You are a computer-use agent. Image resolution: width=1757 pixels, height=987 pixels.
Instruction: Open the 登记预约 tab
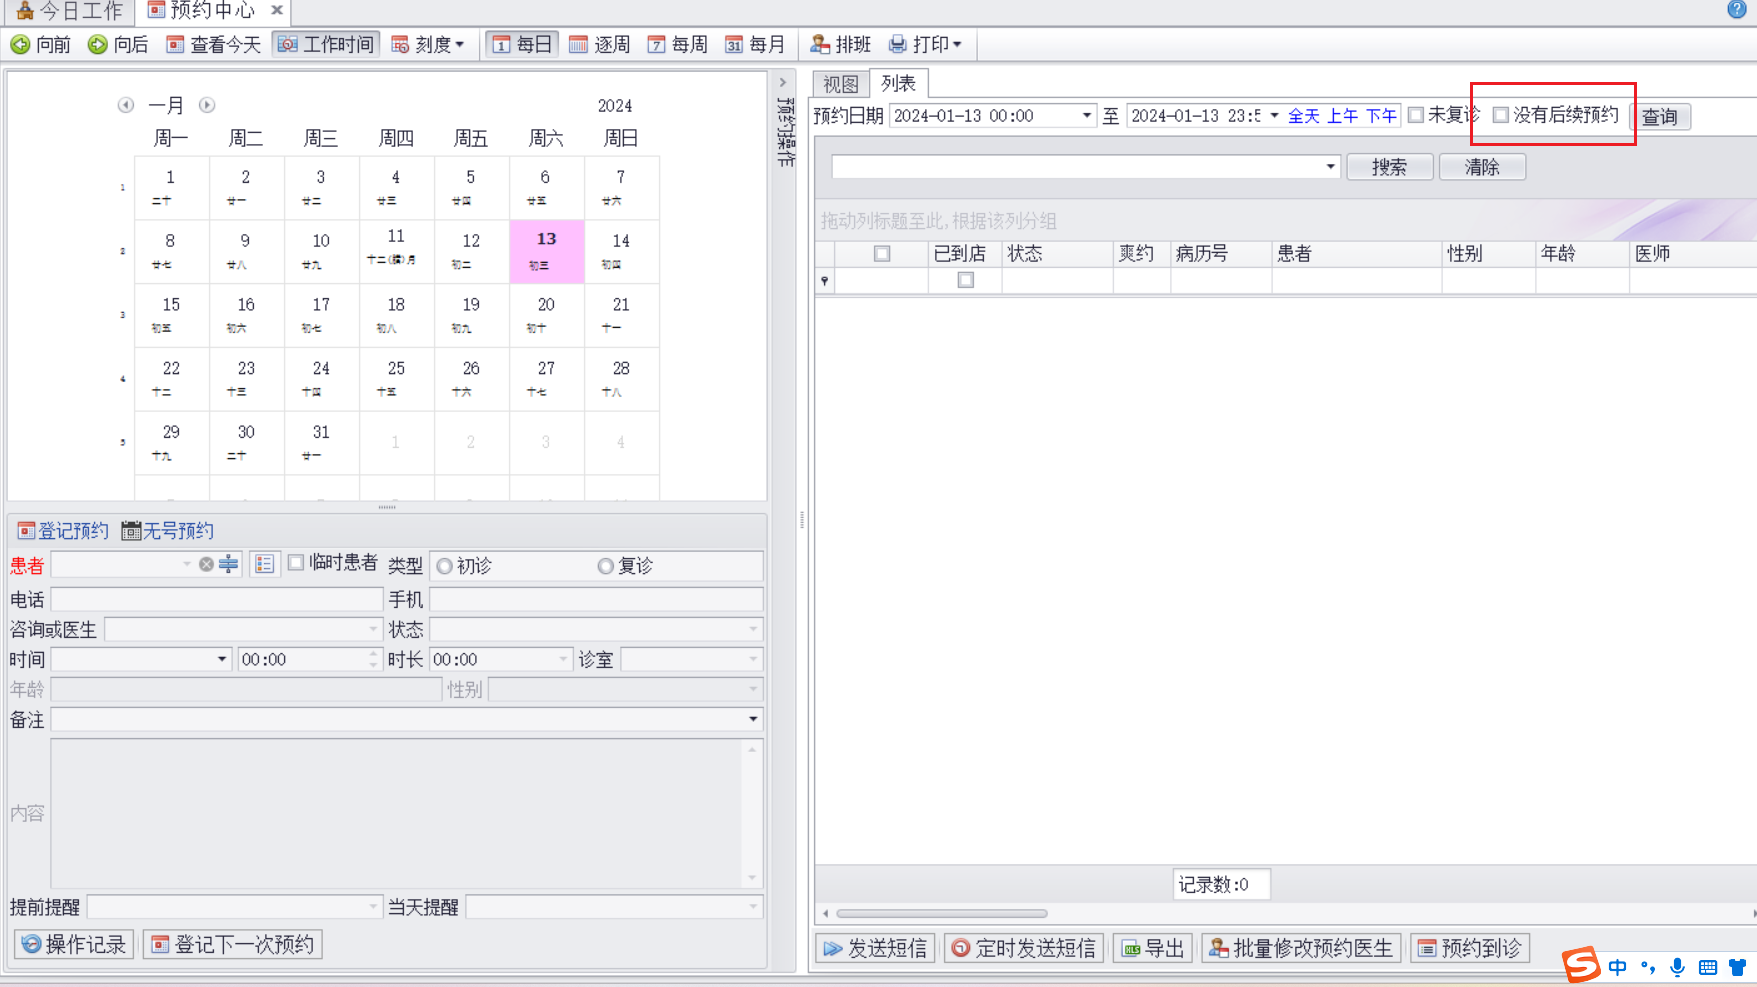point(63,531)
